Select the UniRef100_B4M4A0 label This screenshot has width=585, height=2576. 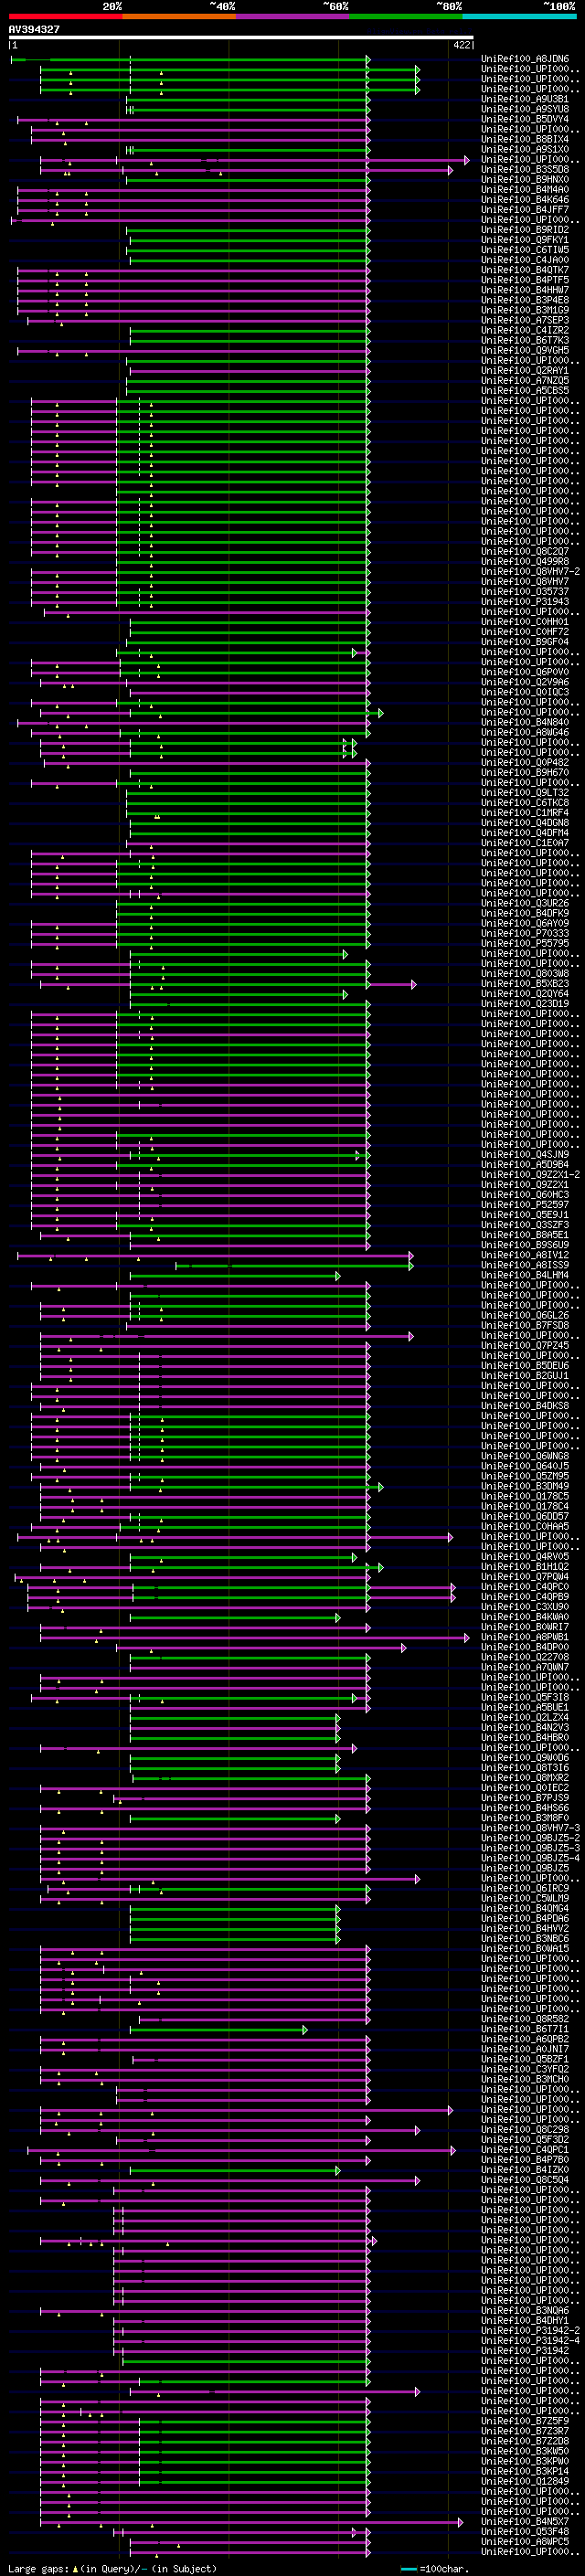click(525, 190)
